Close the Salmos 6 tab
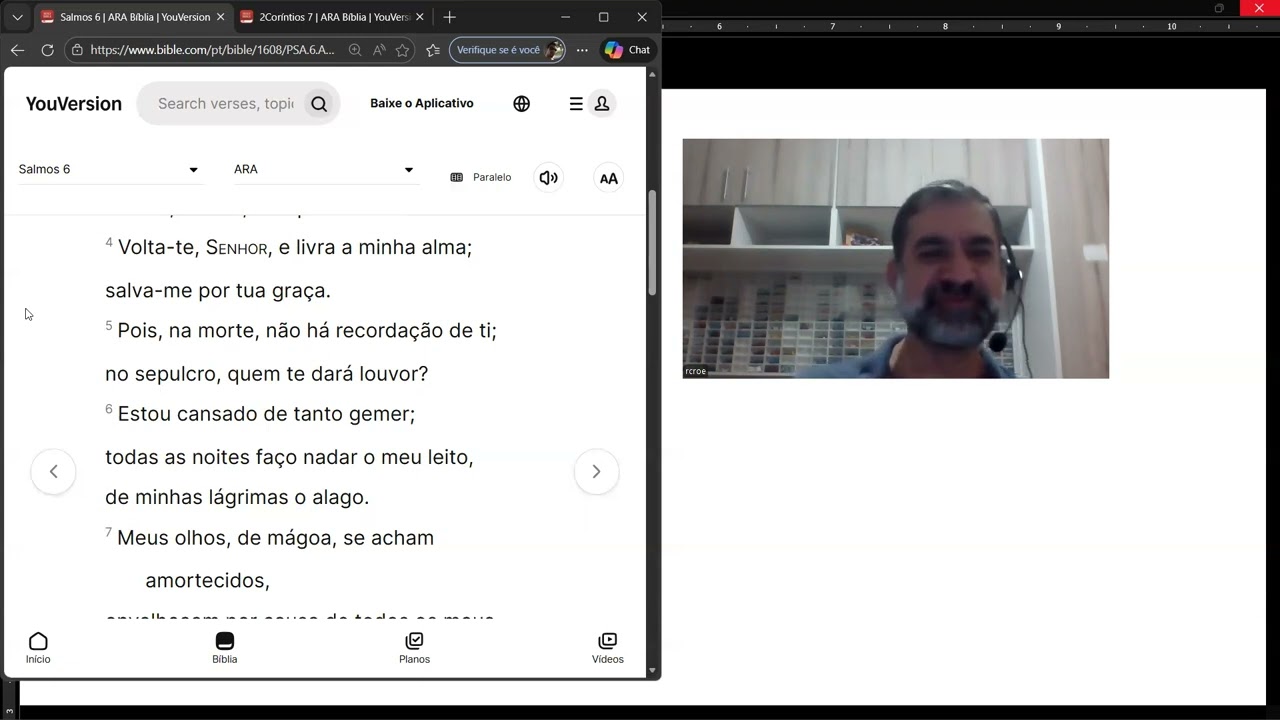1280x720 pixels. (220, 17)
